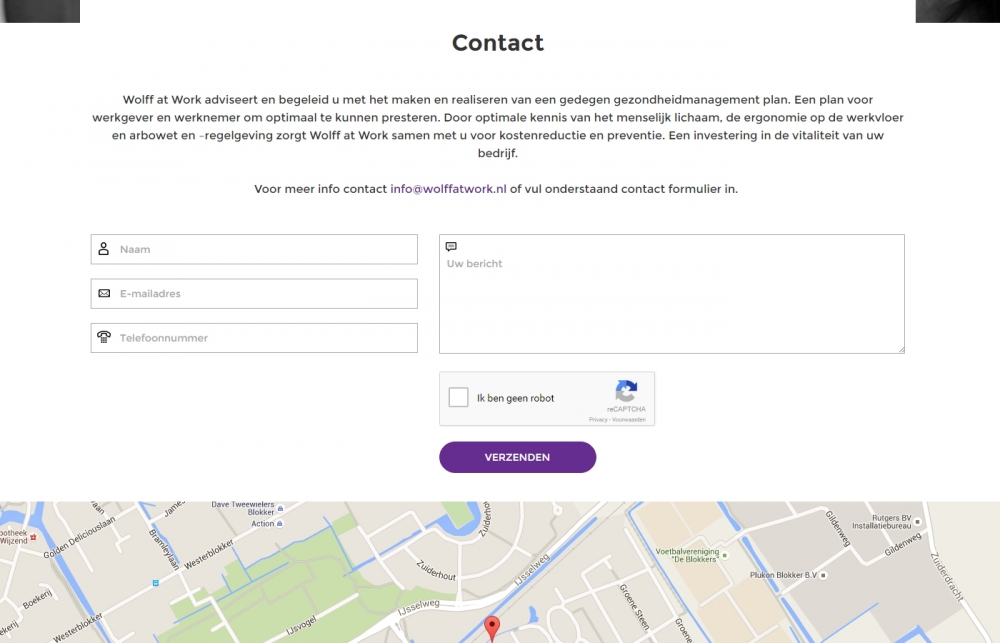Open the reCAPTCHA Privacy link
Viewport: 1000px width, 643px height.
(598, 420)
